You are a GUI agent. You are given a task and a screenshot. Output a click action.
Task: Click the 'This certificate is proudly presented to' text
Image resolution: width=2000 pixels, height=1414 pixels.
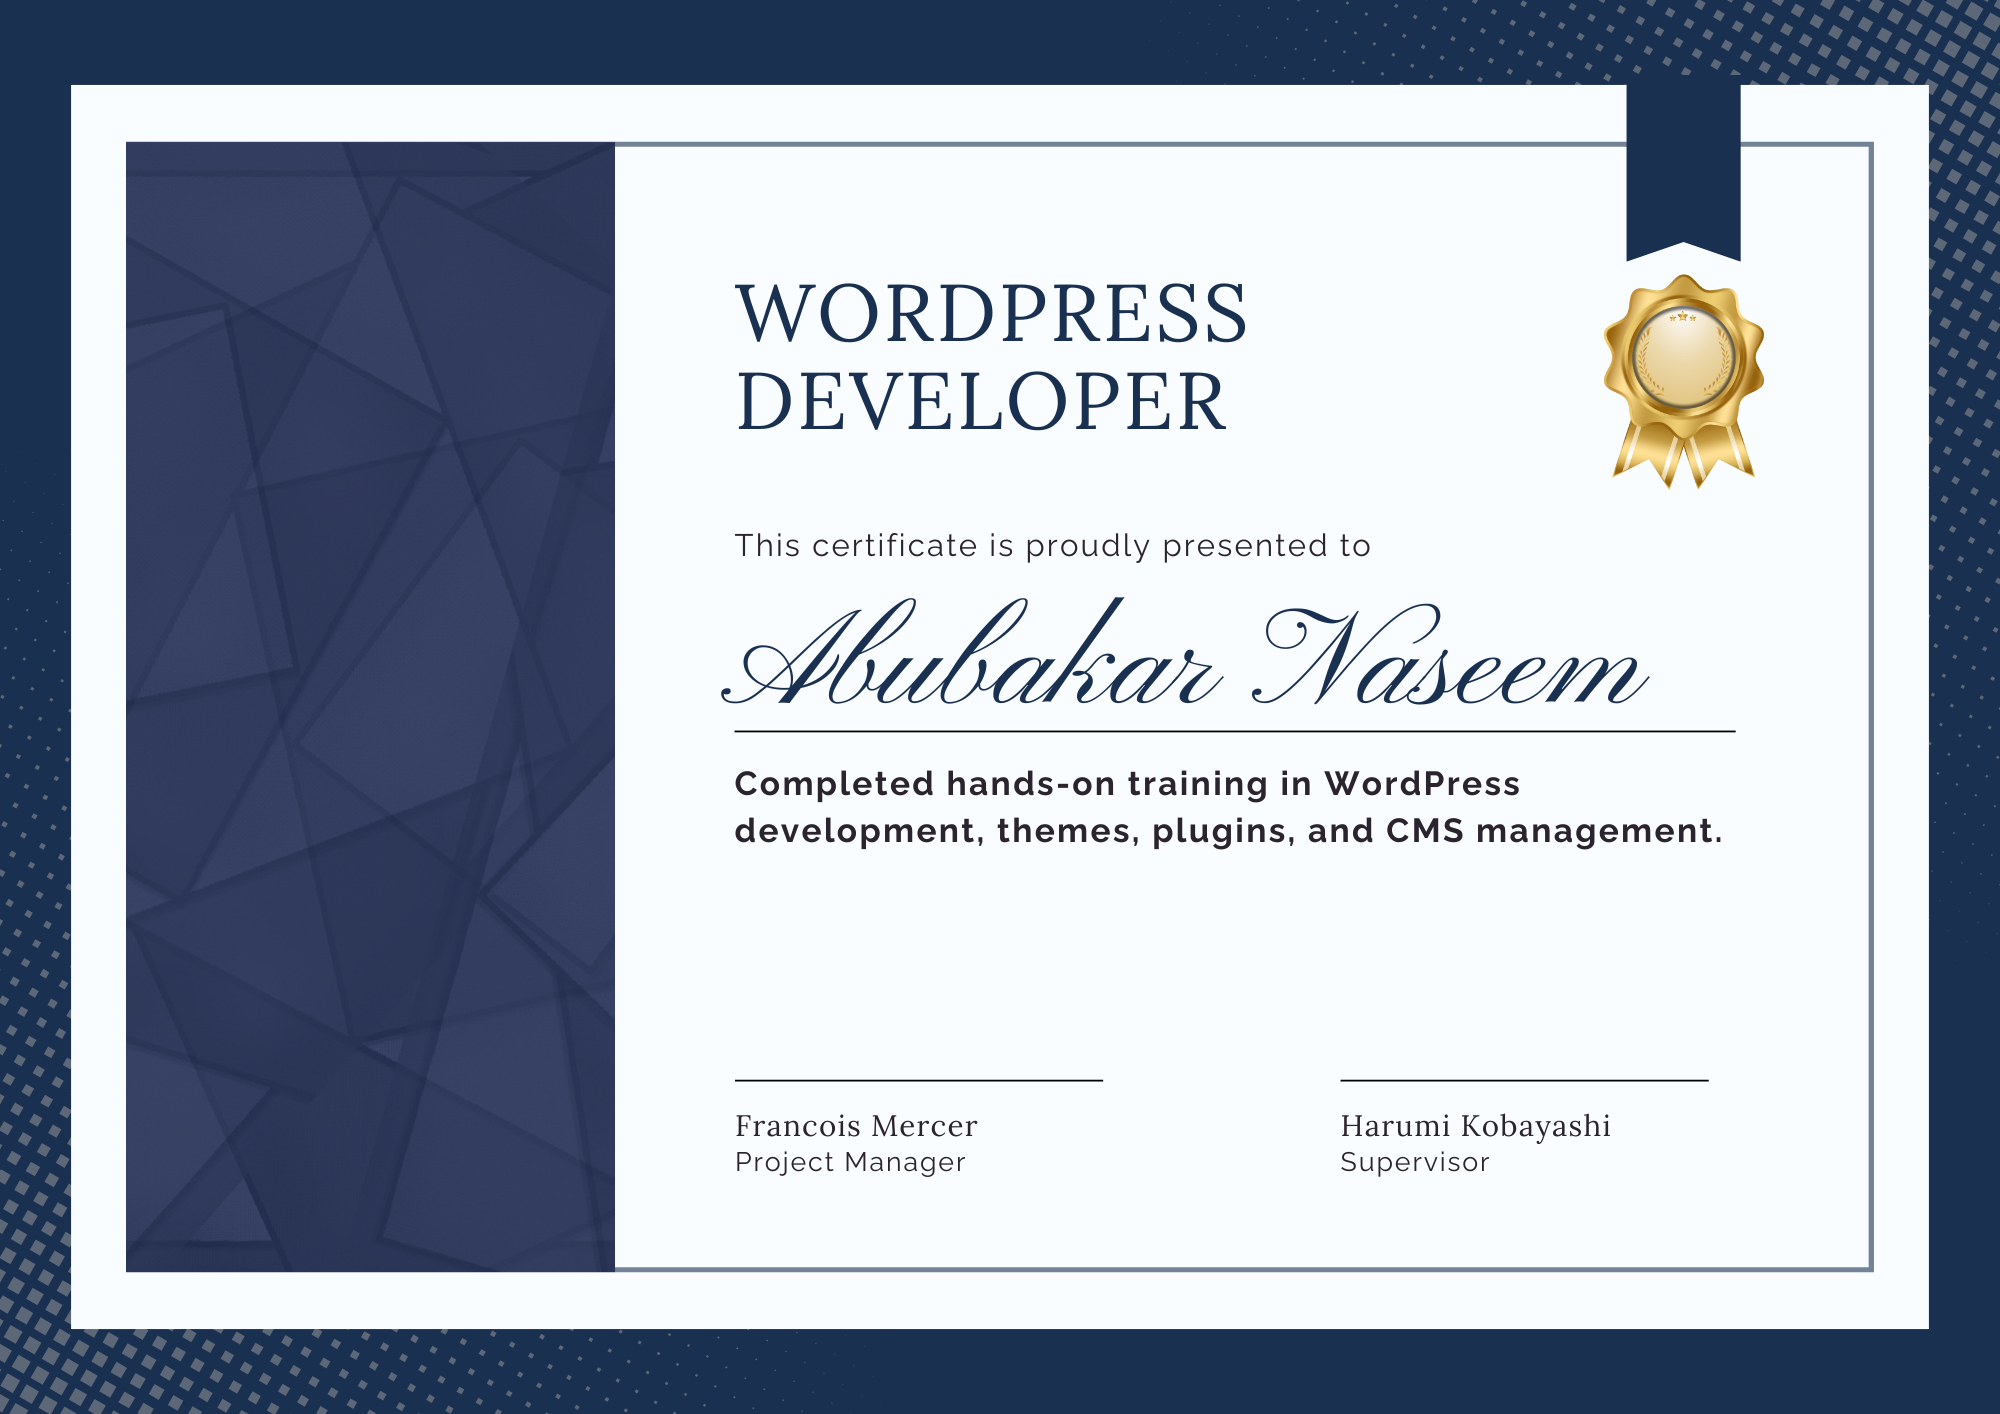[x=1052, y=546]
